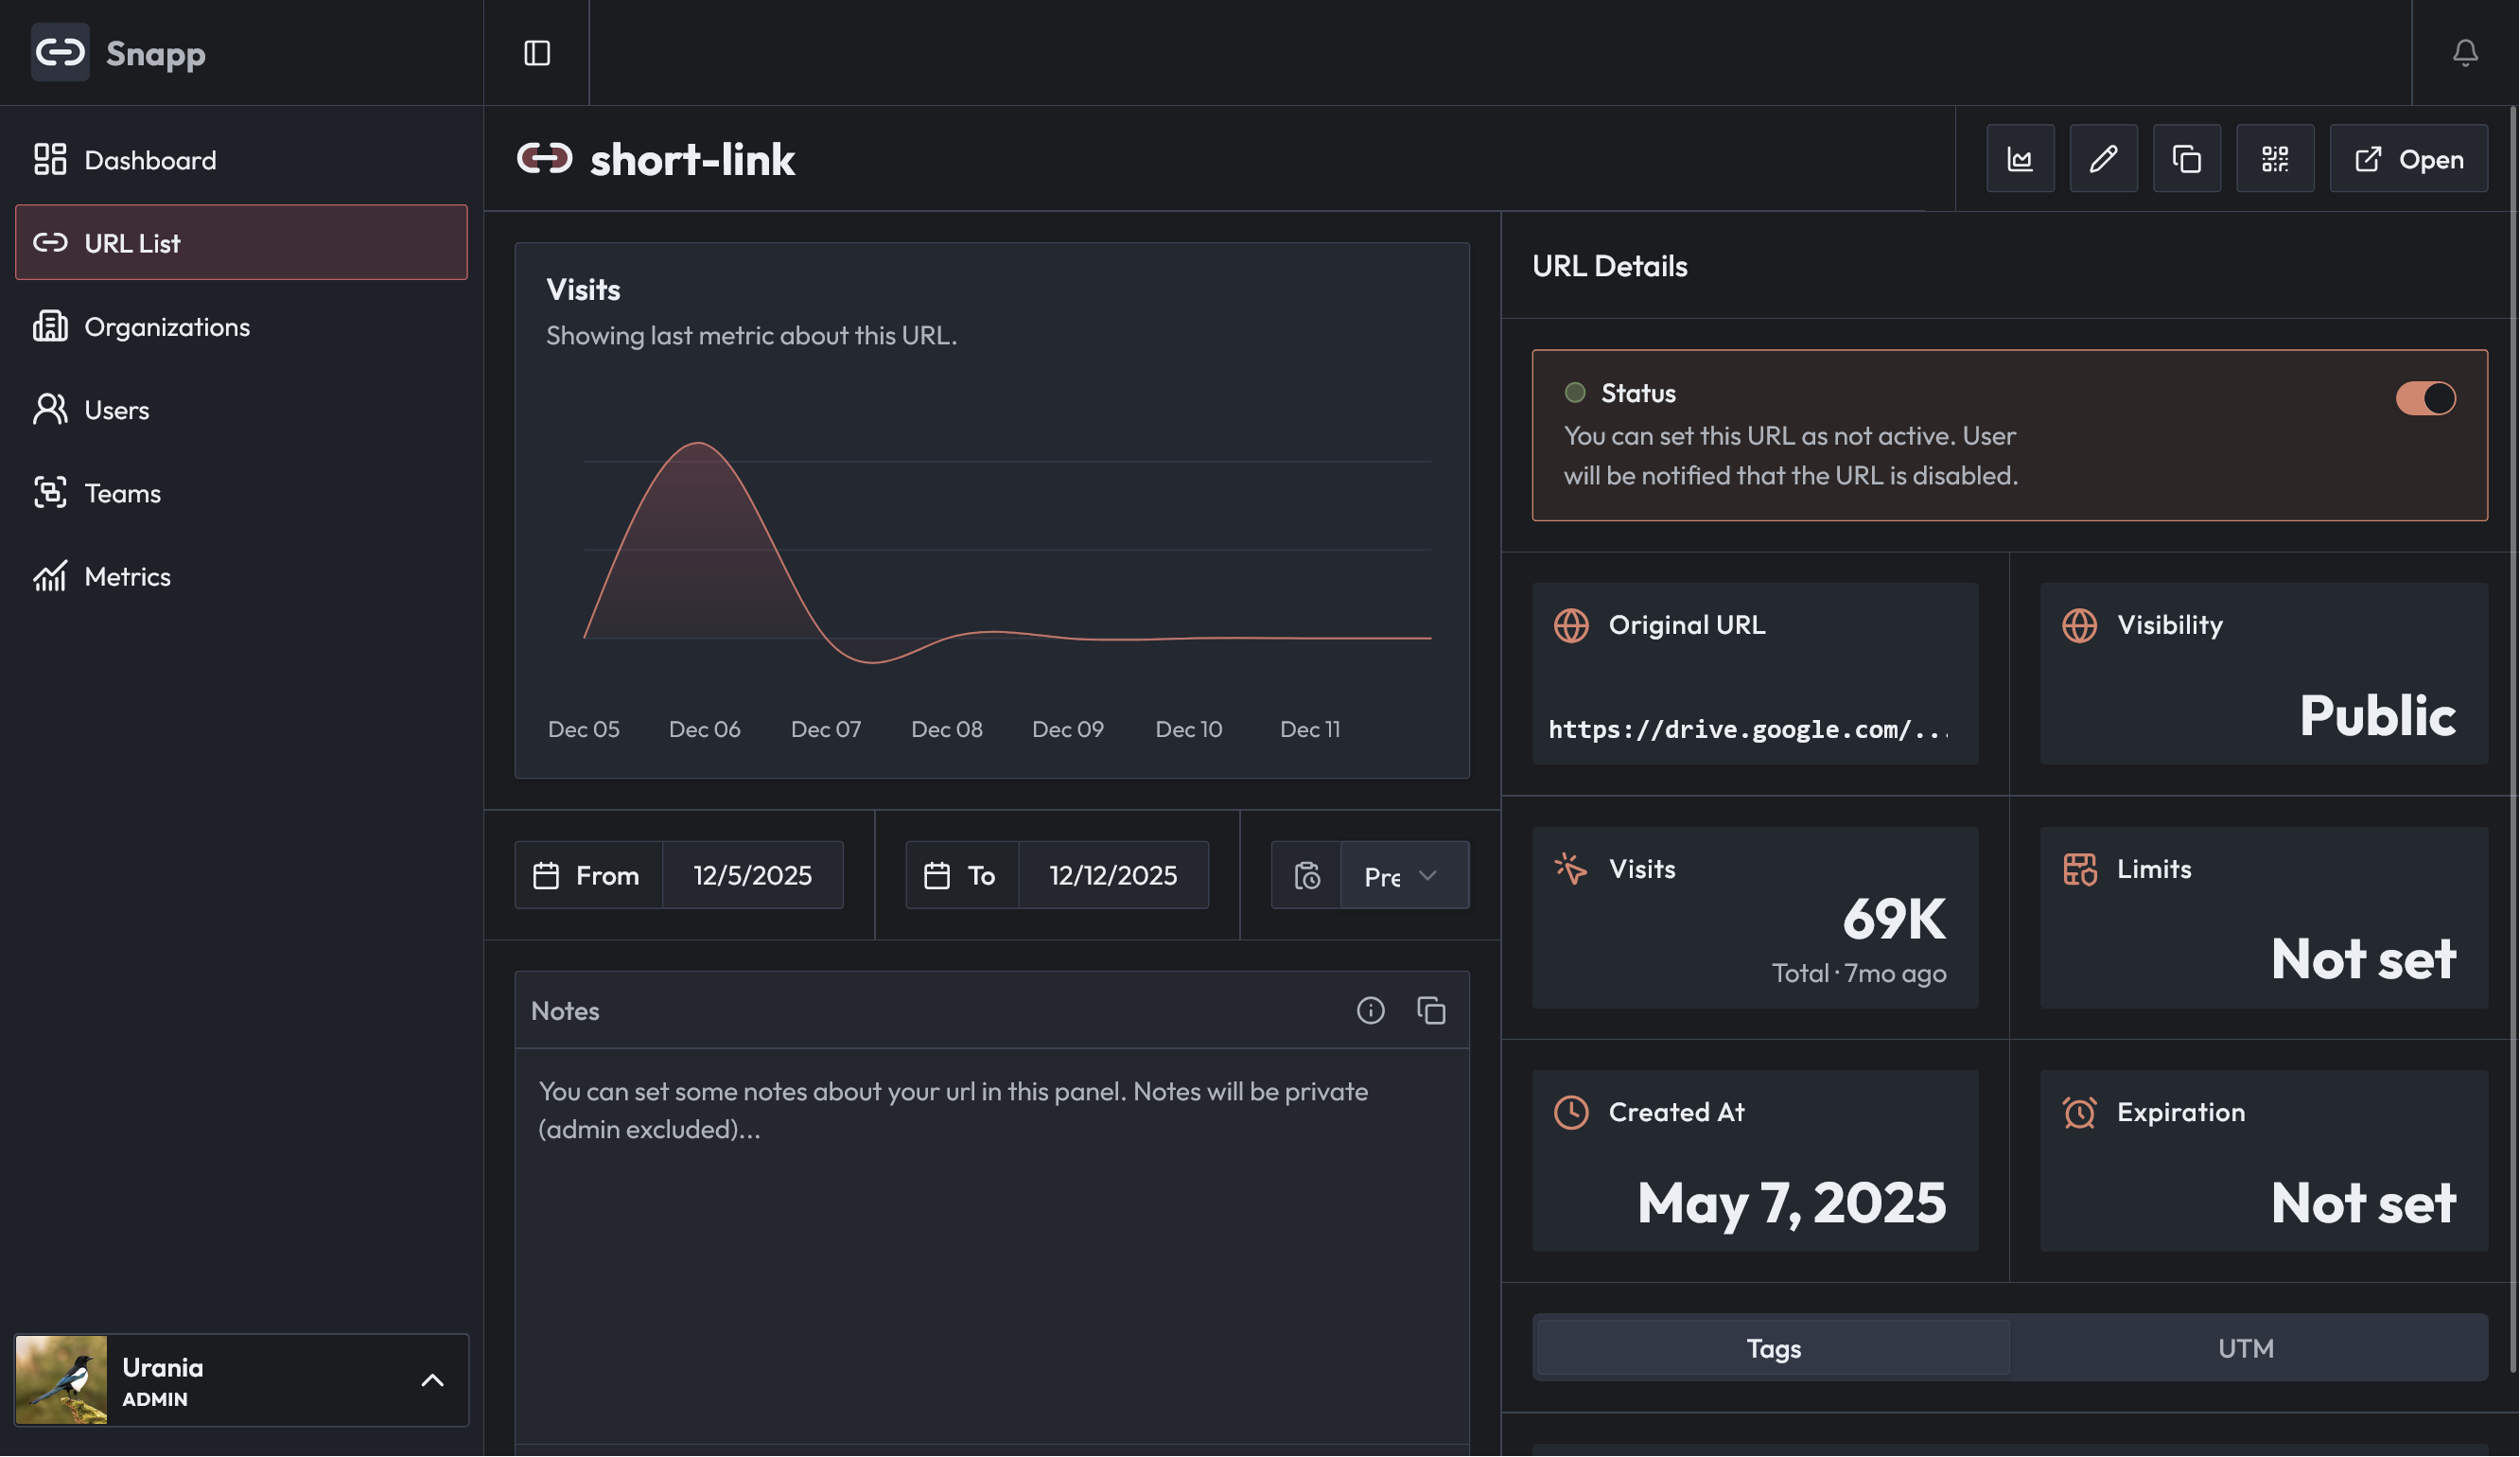The height and width of the screenshot is (1457, 2520).
Task: Open the notifications bell
Action: pos(2466,53)
